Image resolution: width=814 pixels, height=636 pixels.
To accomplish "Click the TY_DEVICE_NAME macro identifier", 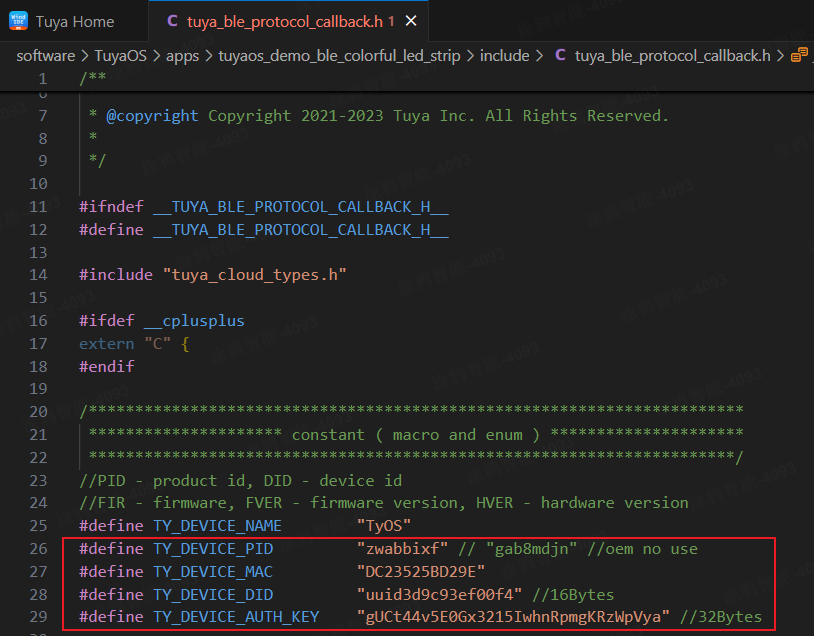I will click(x=217, y=526).
